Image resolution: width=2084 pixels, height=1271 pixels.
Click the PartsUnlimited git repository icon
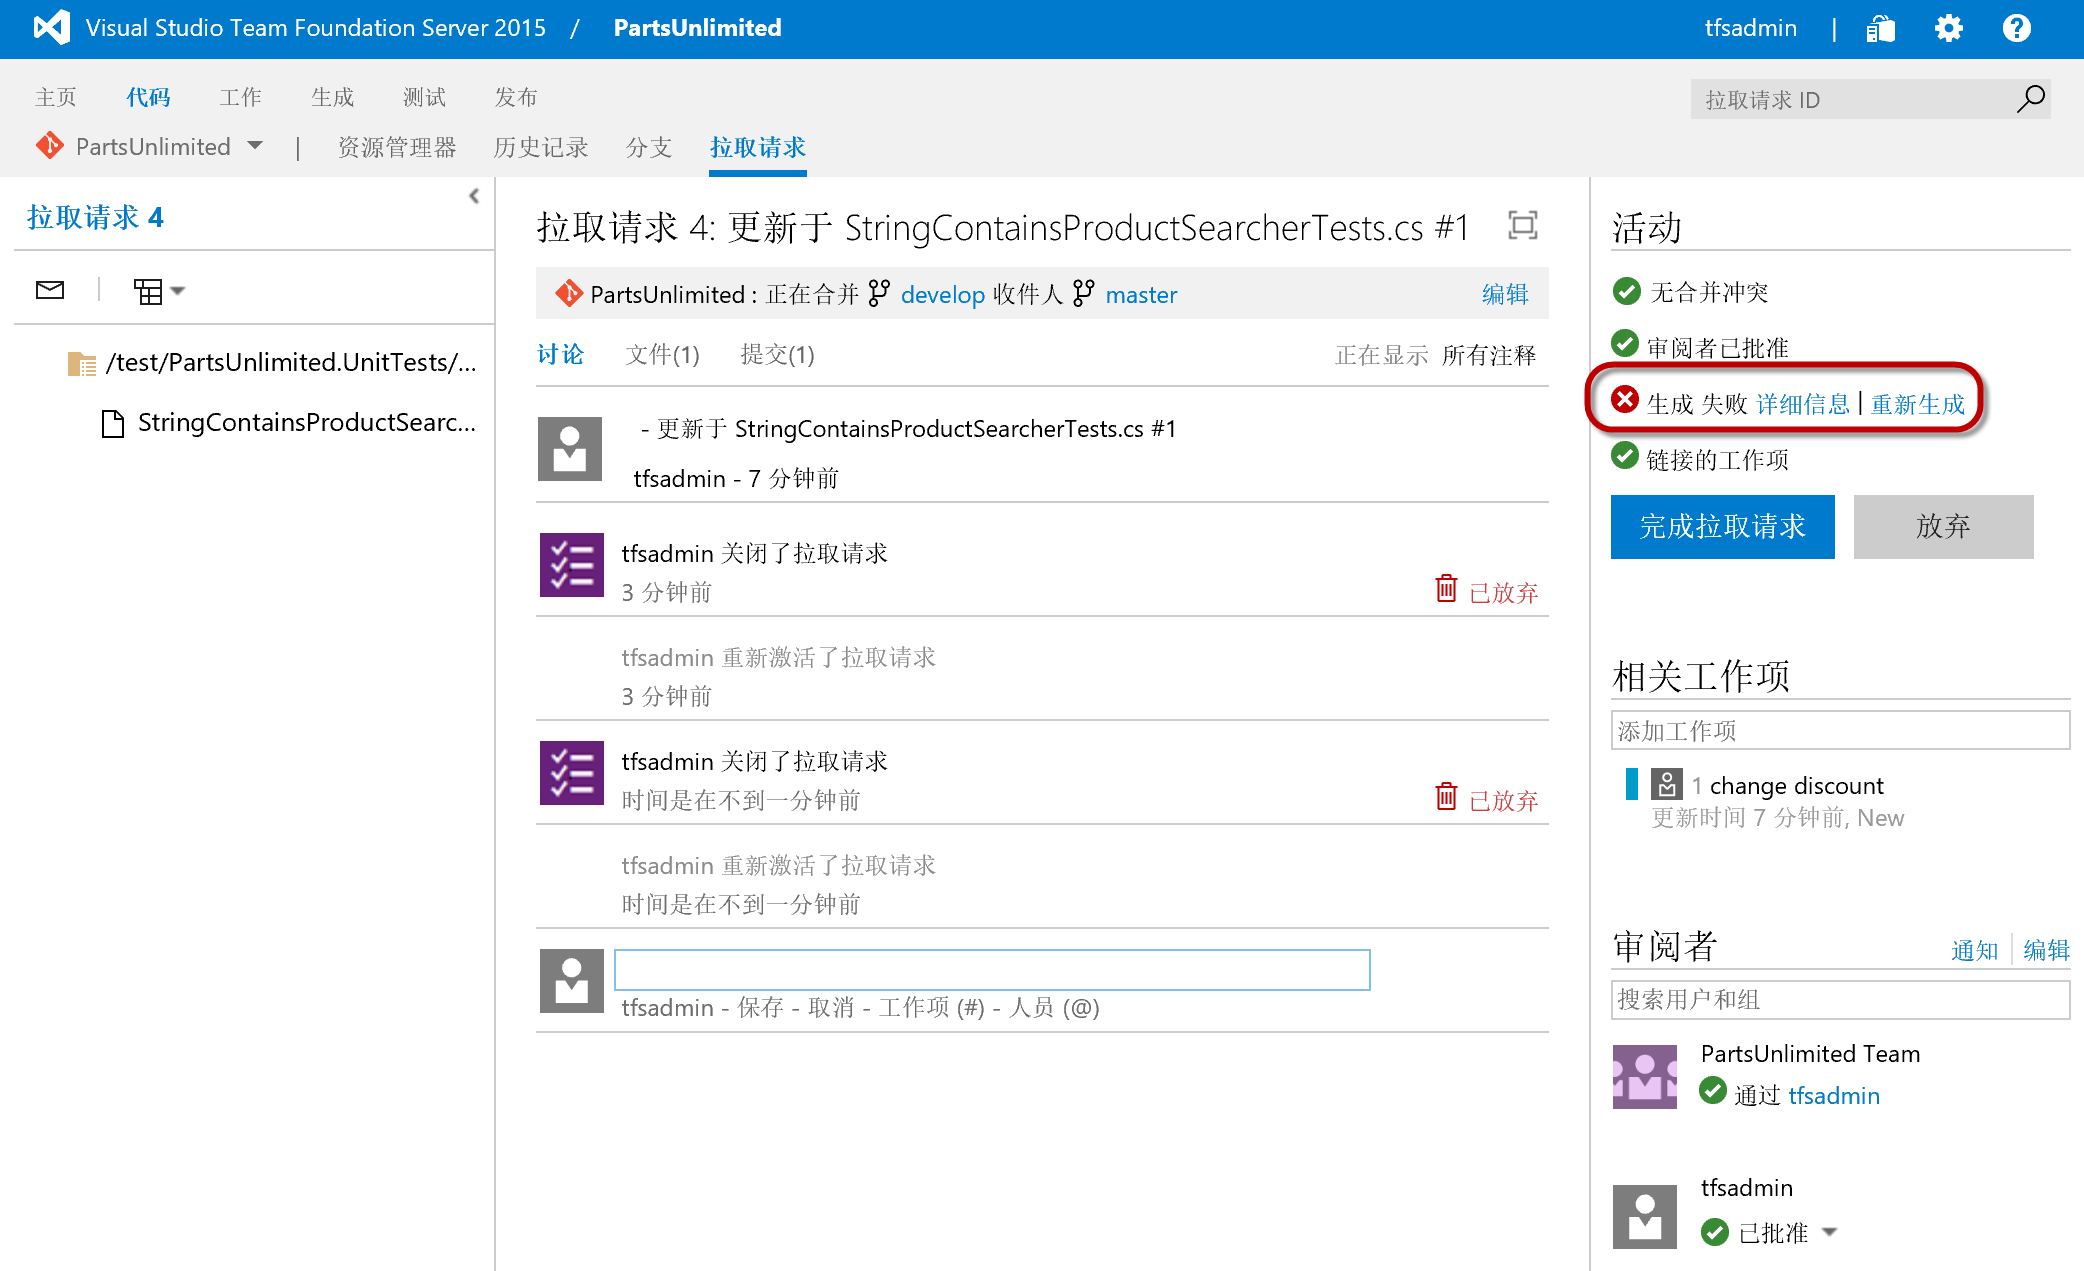(49, 146)
